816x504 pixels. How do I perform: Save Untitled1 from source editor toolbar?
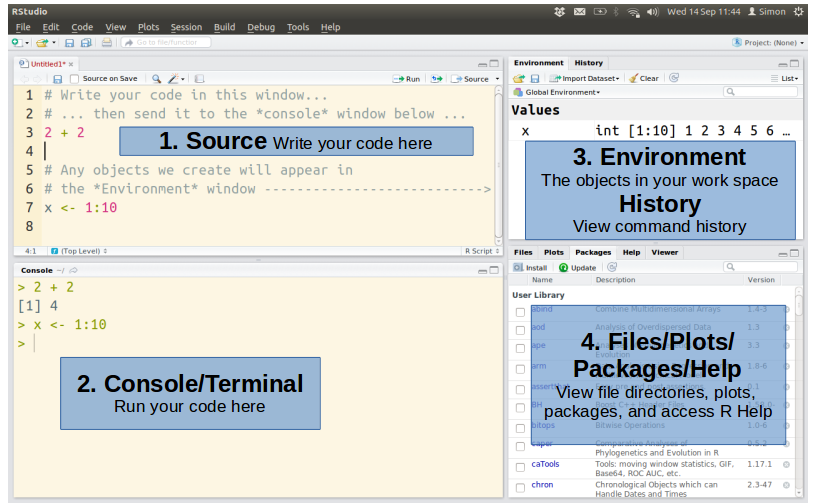coord(58,79)
